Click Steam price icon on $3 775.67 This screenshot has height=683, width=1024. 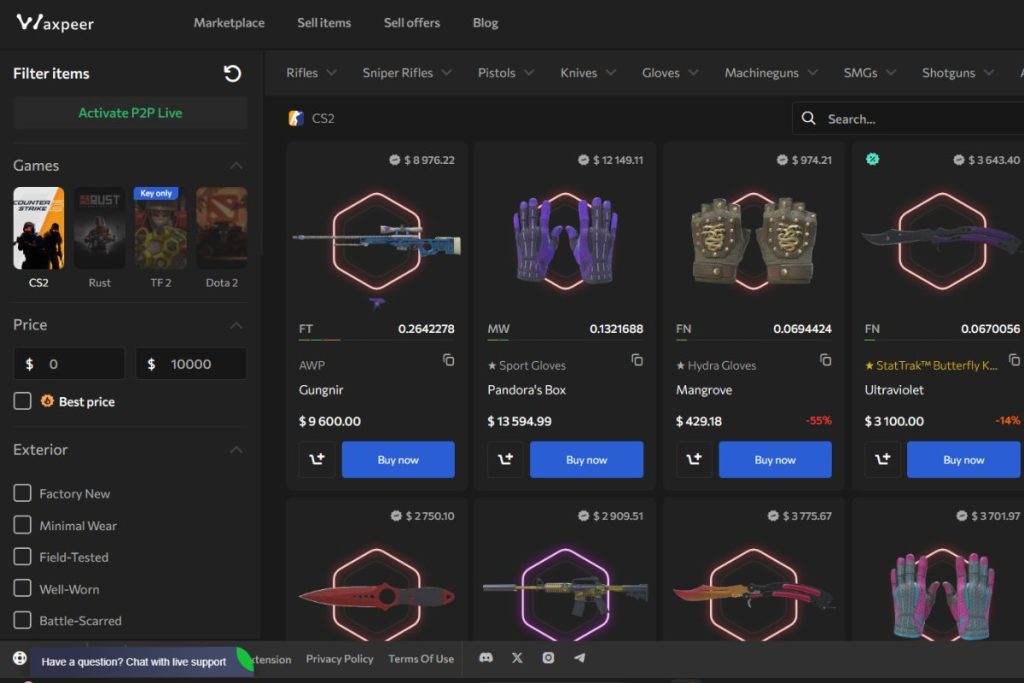[773, 516]
